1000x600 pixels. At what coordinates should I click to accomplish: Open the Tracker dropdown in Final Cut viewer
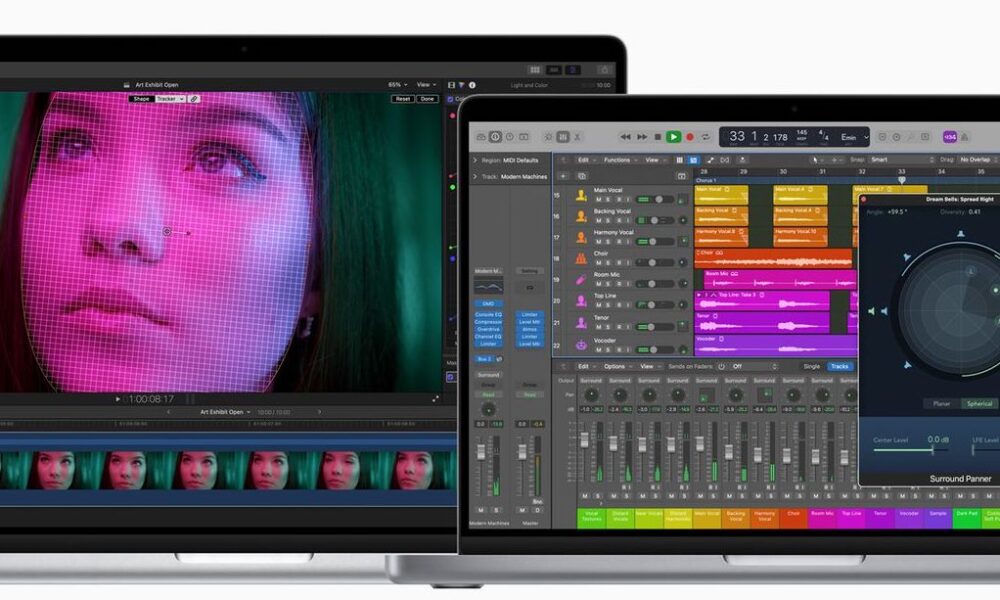[x=170, y=99]
